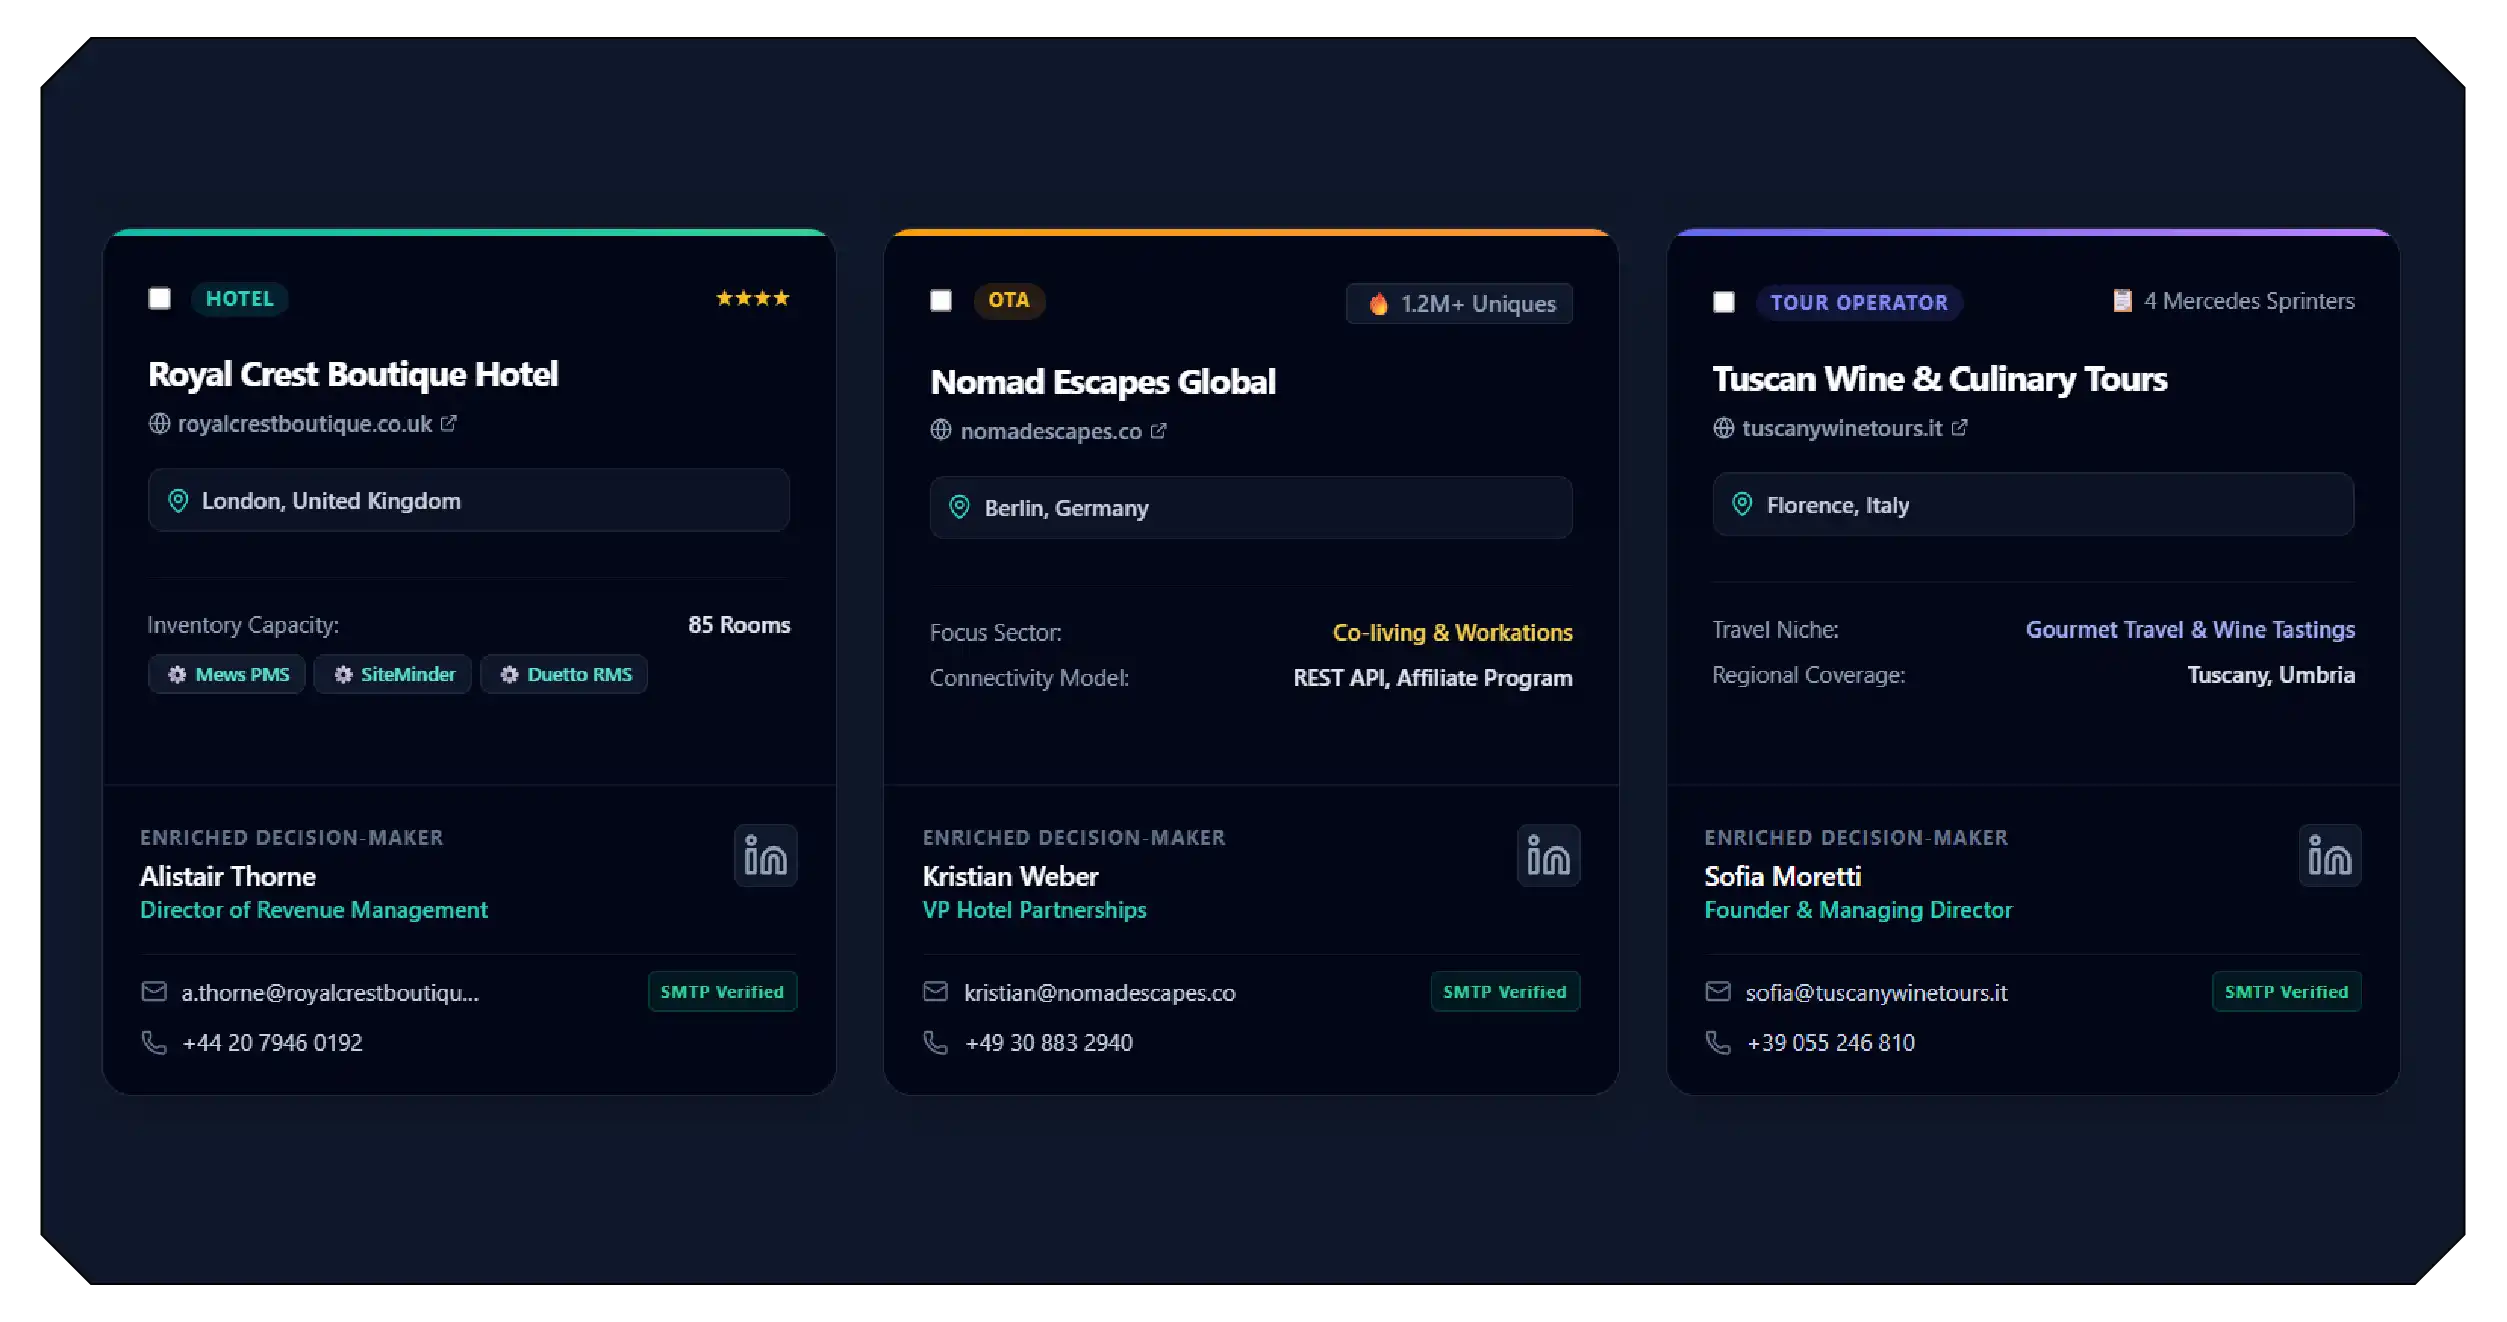Screen dimensions: 2507x1322
Task: Click the Nomad Escapes Global title
Action: (1103, 382)
